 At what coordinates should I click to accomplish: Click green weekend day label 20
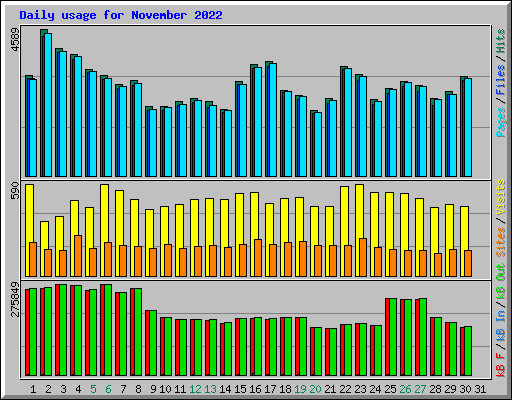[x=315, y=389]
